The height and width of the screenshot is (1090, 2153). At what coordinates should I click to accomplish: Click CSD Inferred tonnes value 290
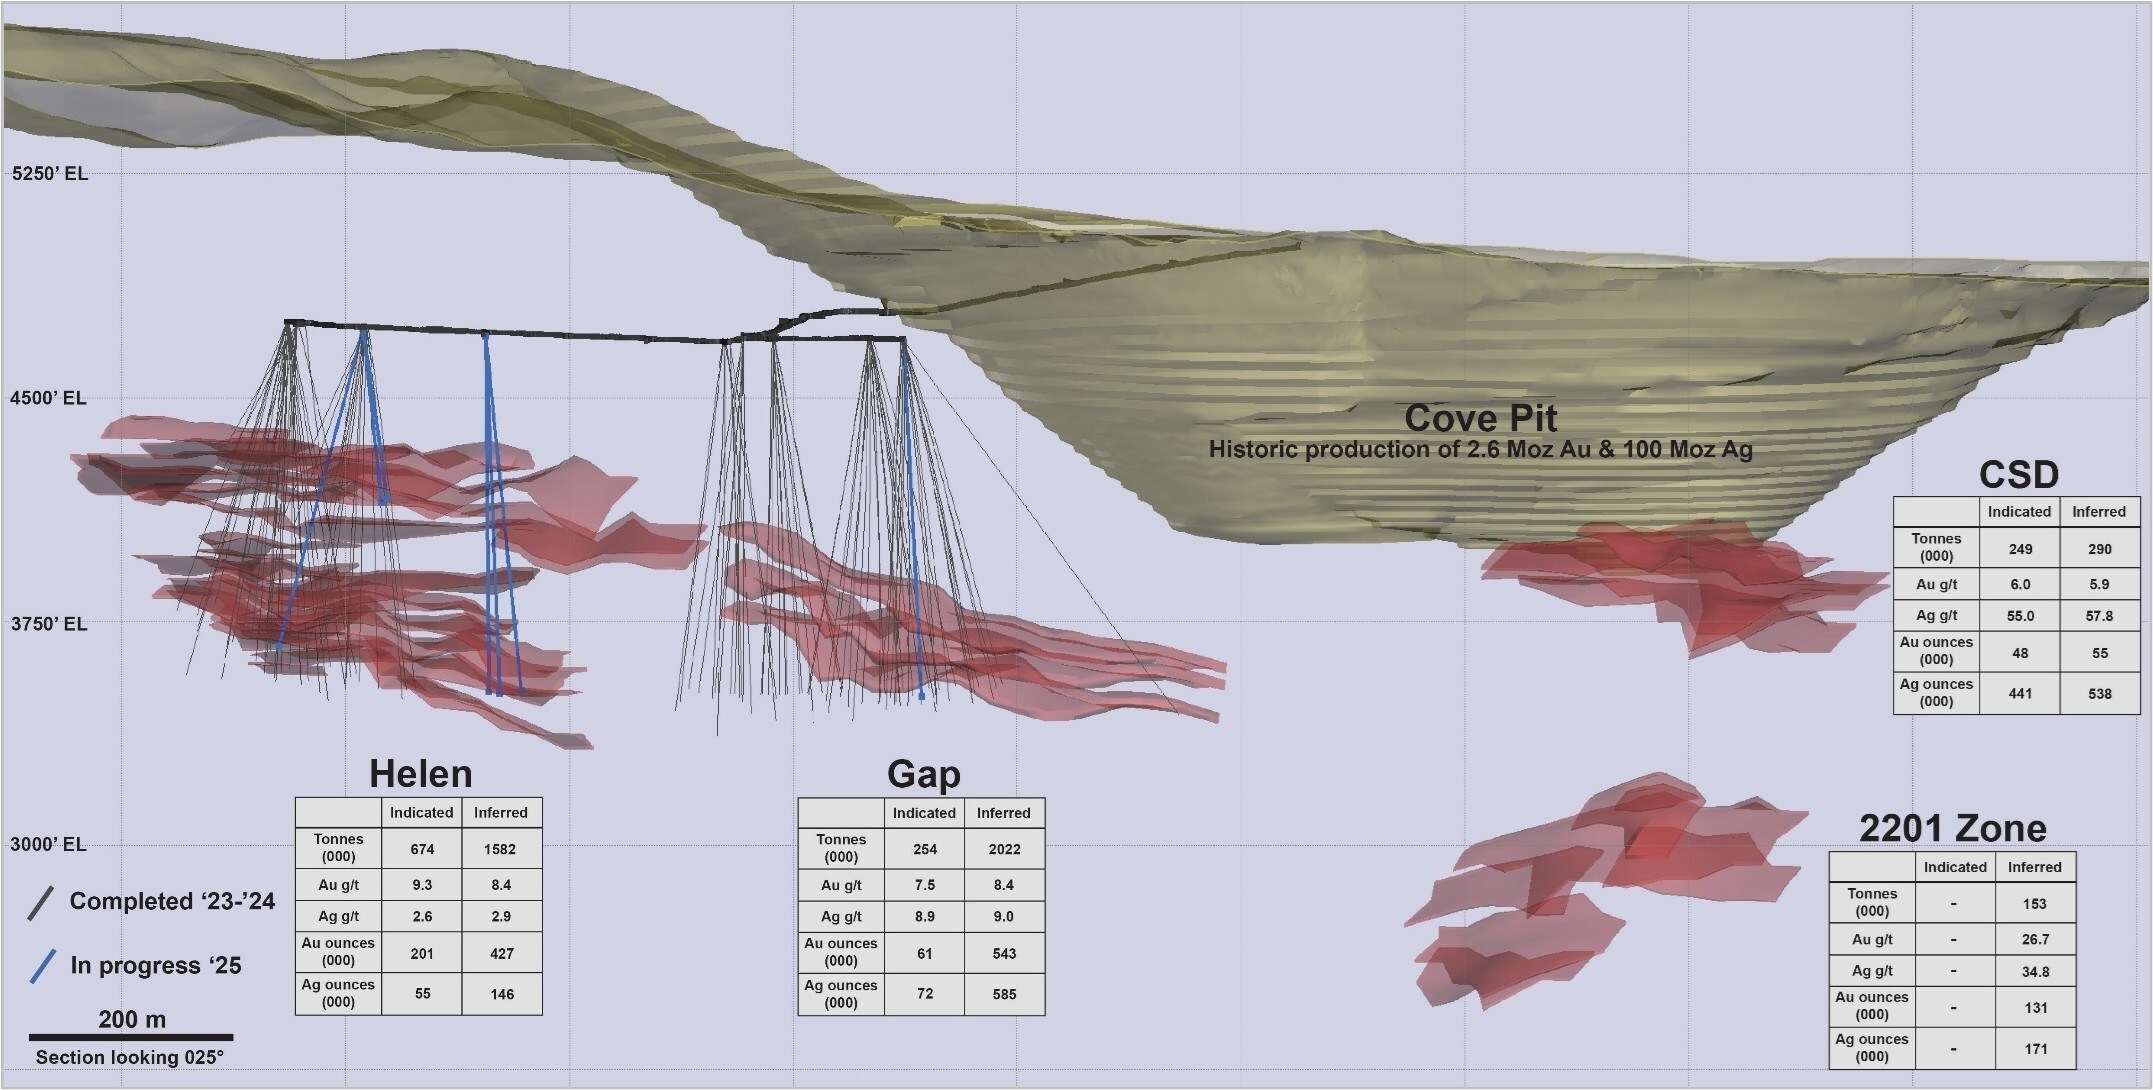click(x=2099, y=548)
